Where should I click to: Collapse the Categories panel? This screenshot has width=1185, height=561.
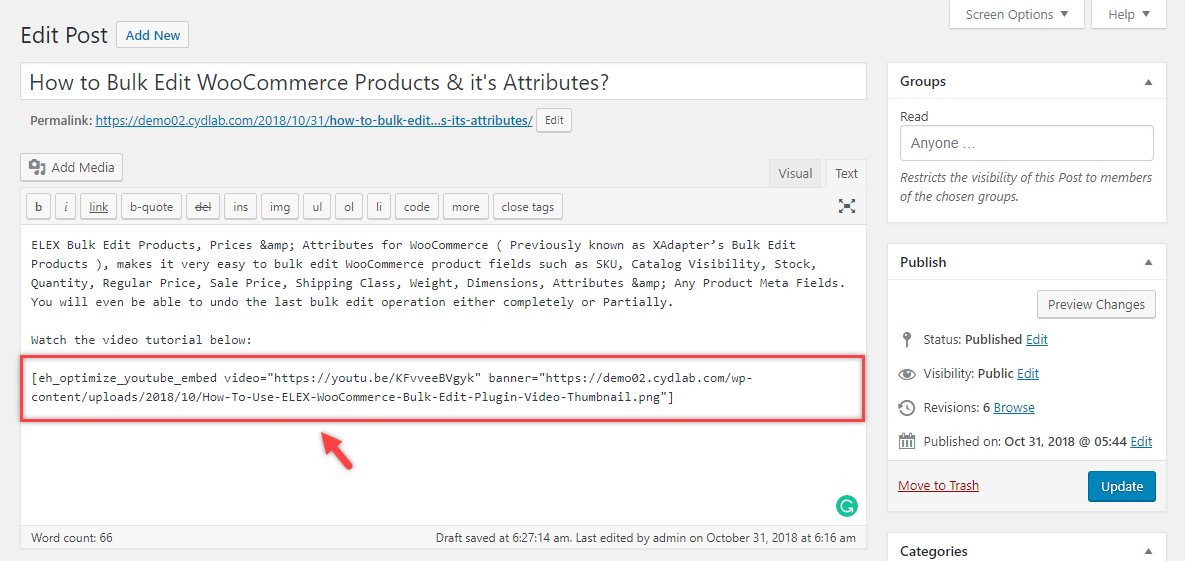1148,551
